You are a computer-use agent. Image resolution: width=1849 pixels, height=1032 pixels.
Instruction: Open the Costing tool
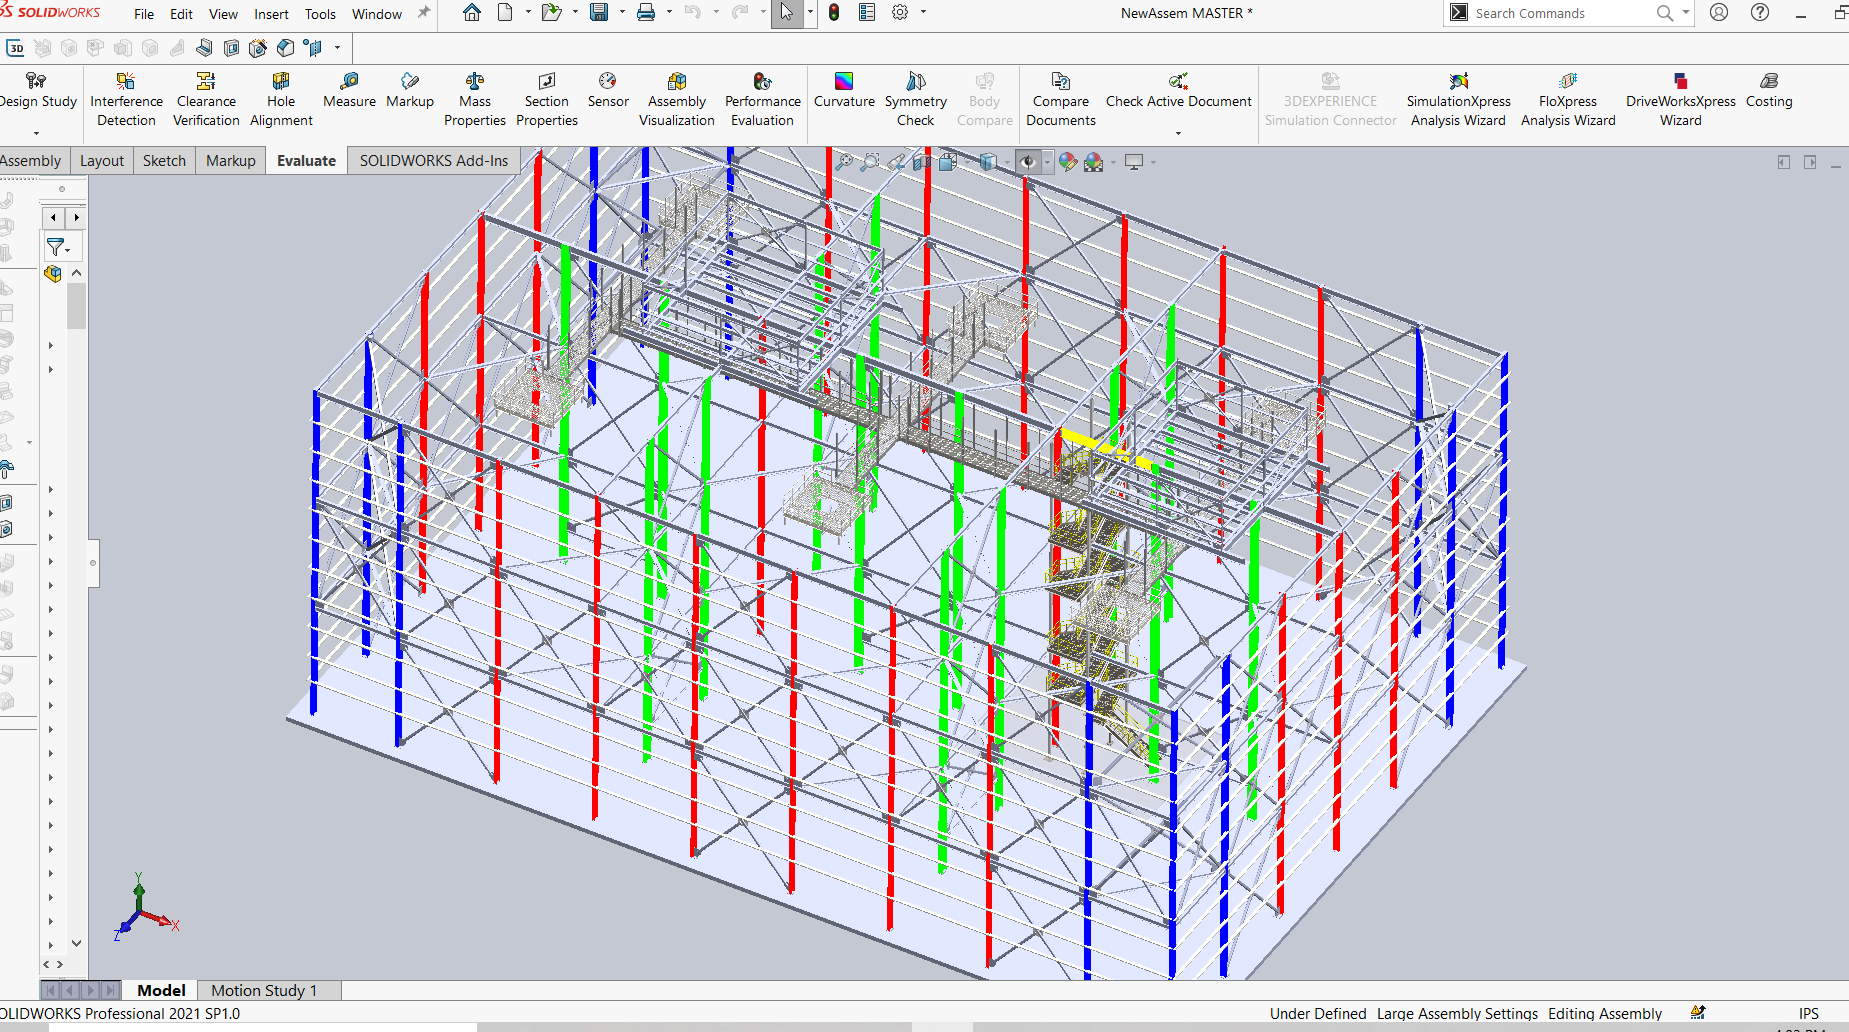point(1769,90)
